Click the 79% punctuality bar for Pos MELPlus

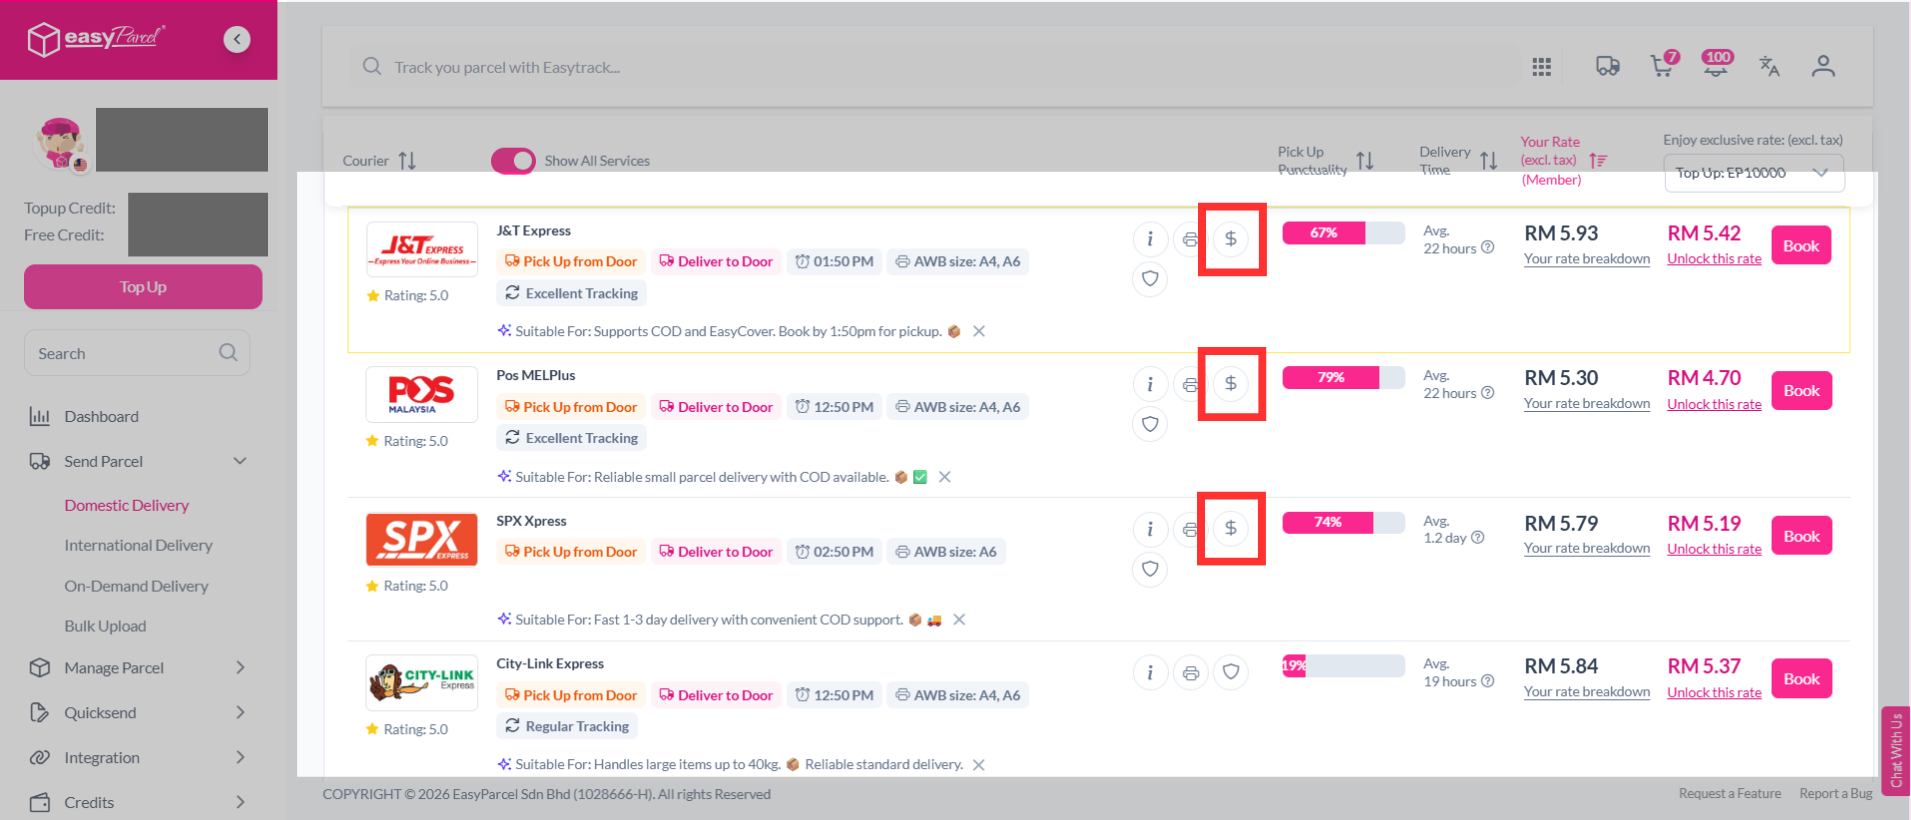1343,377
